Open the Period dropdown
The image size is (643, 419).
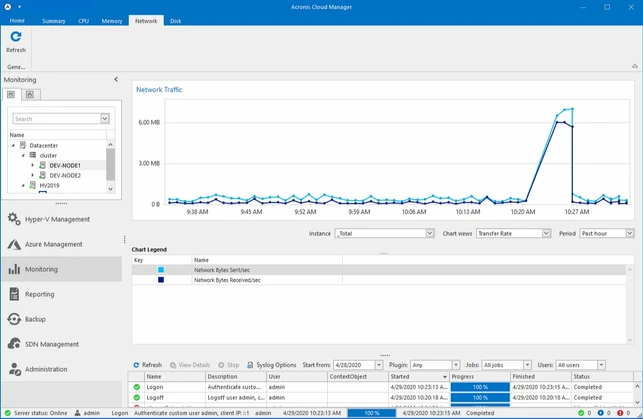click(x=629, y=233)
